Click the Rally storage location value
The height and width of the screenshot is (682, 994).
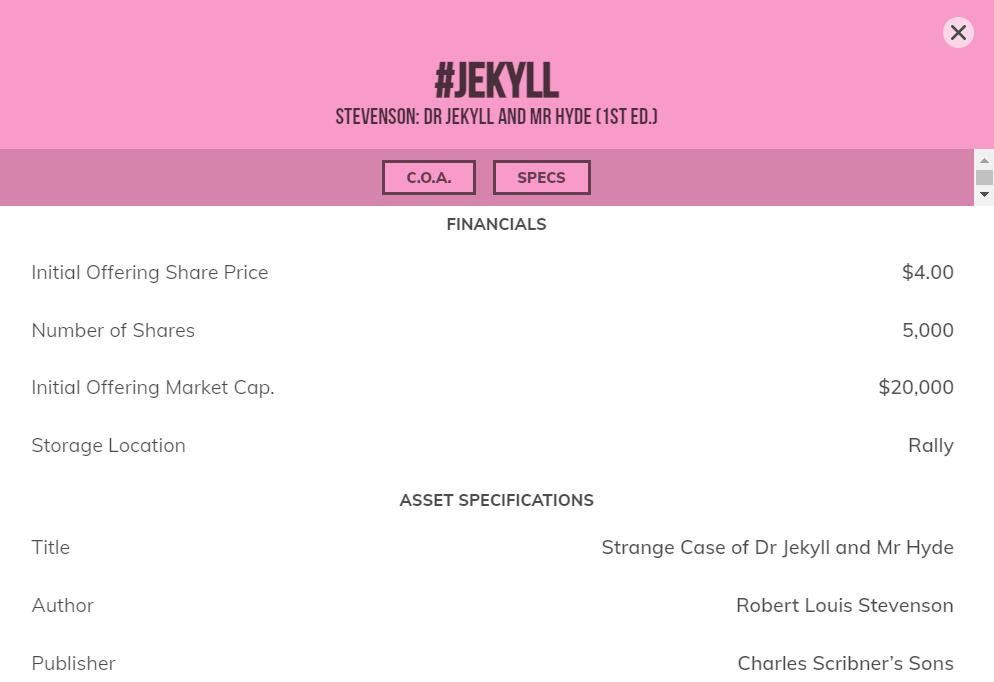pos(930,446)
